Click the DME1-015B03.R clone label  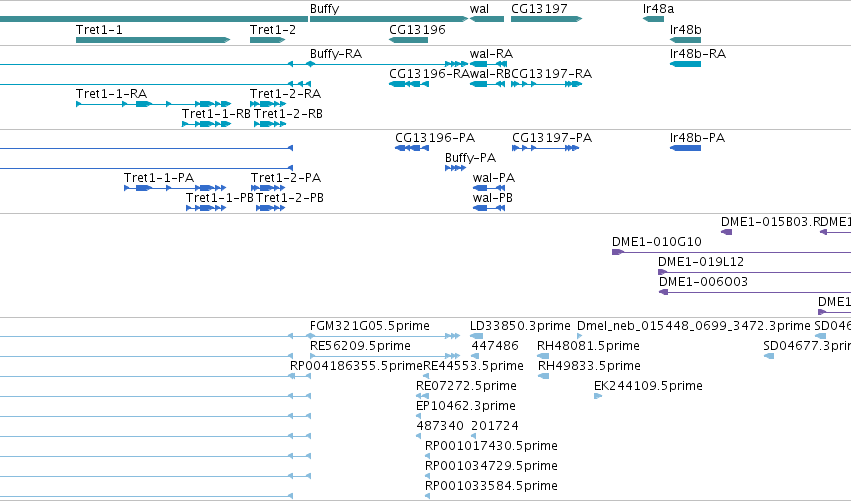click(770, 222)
